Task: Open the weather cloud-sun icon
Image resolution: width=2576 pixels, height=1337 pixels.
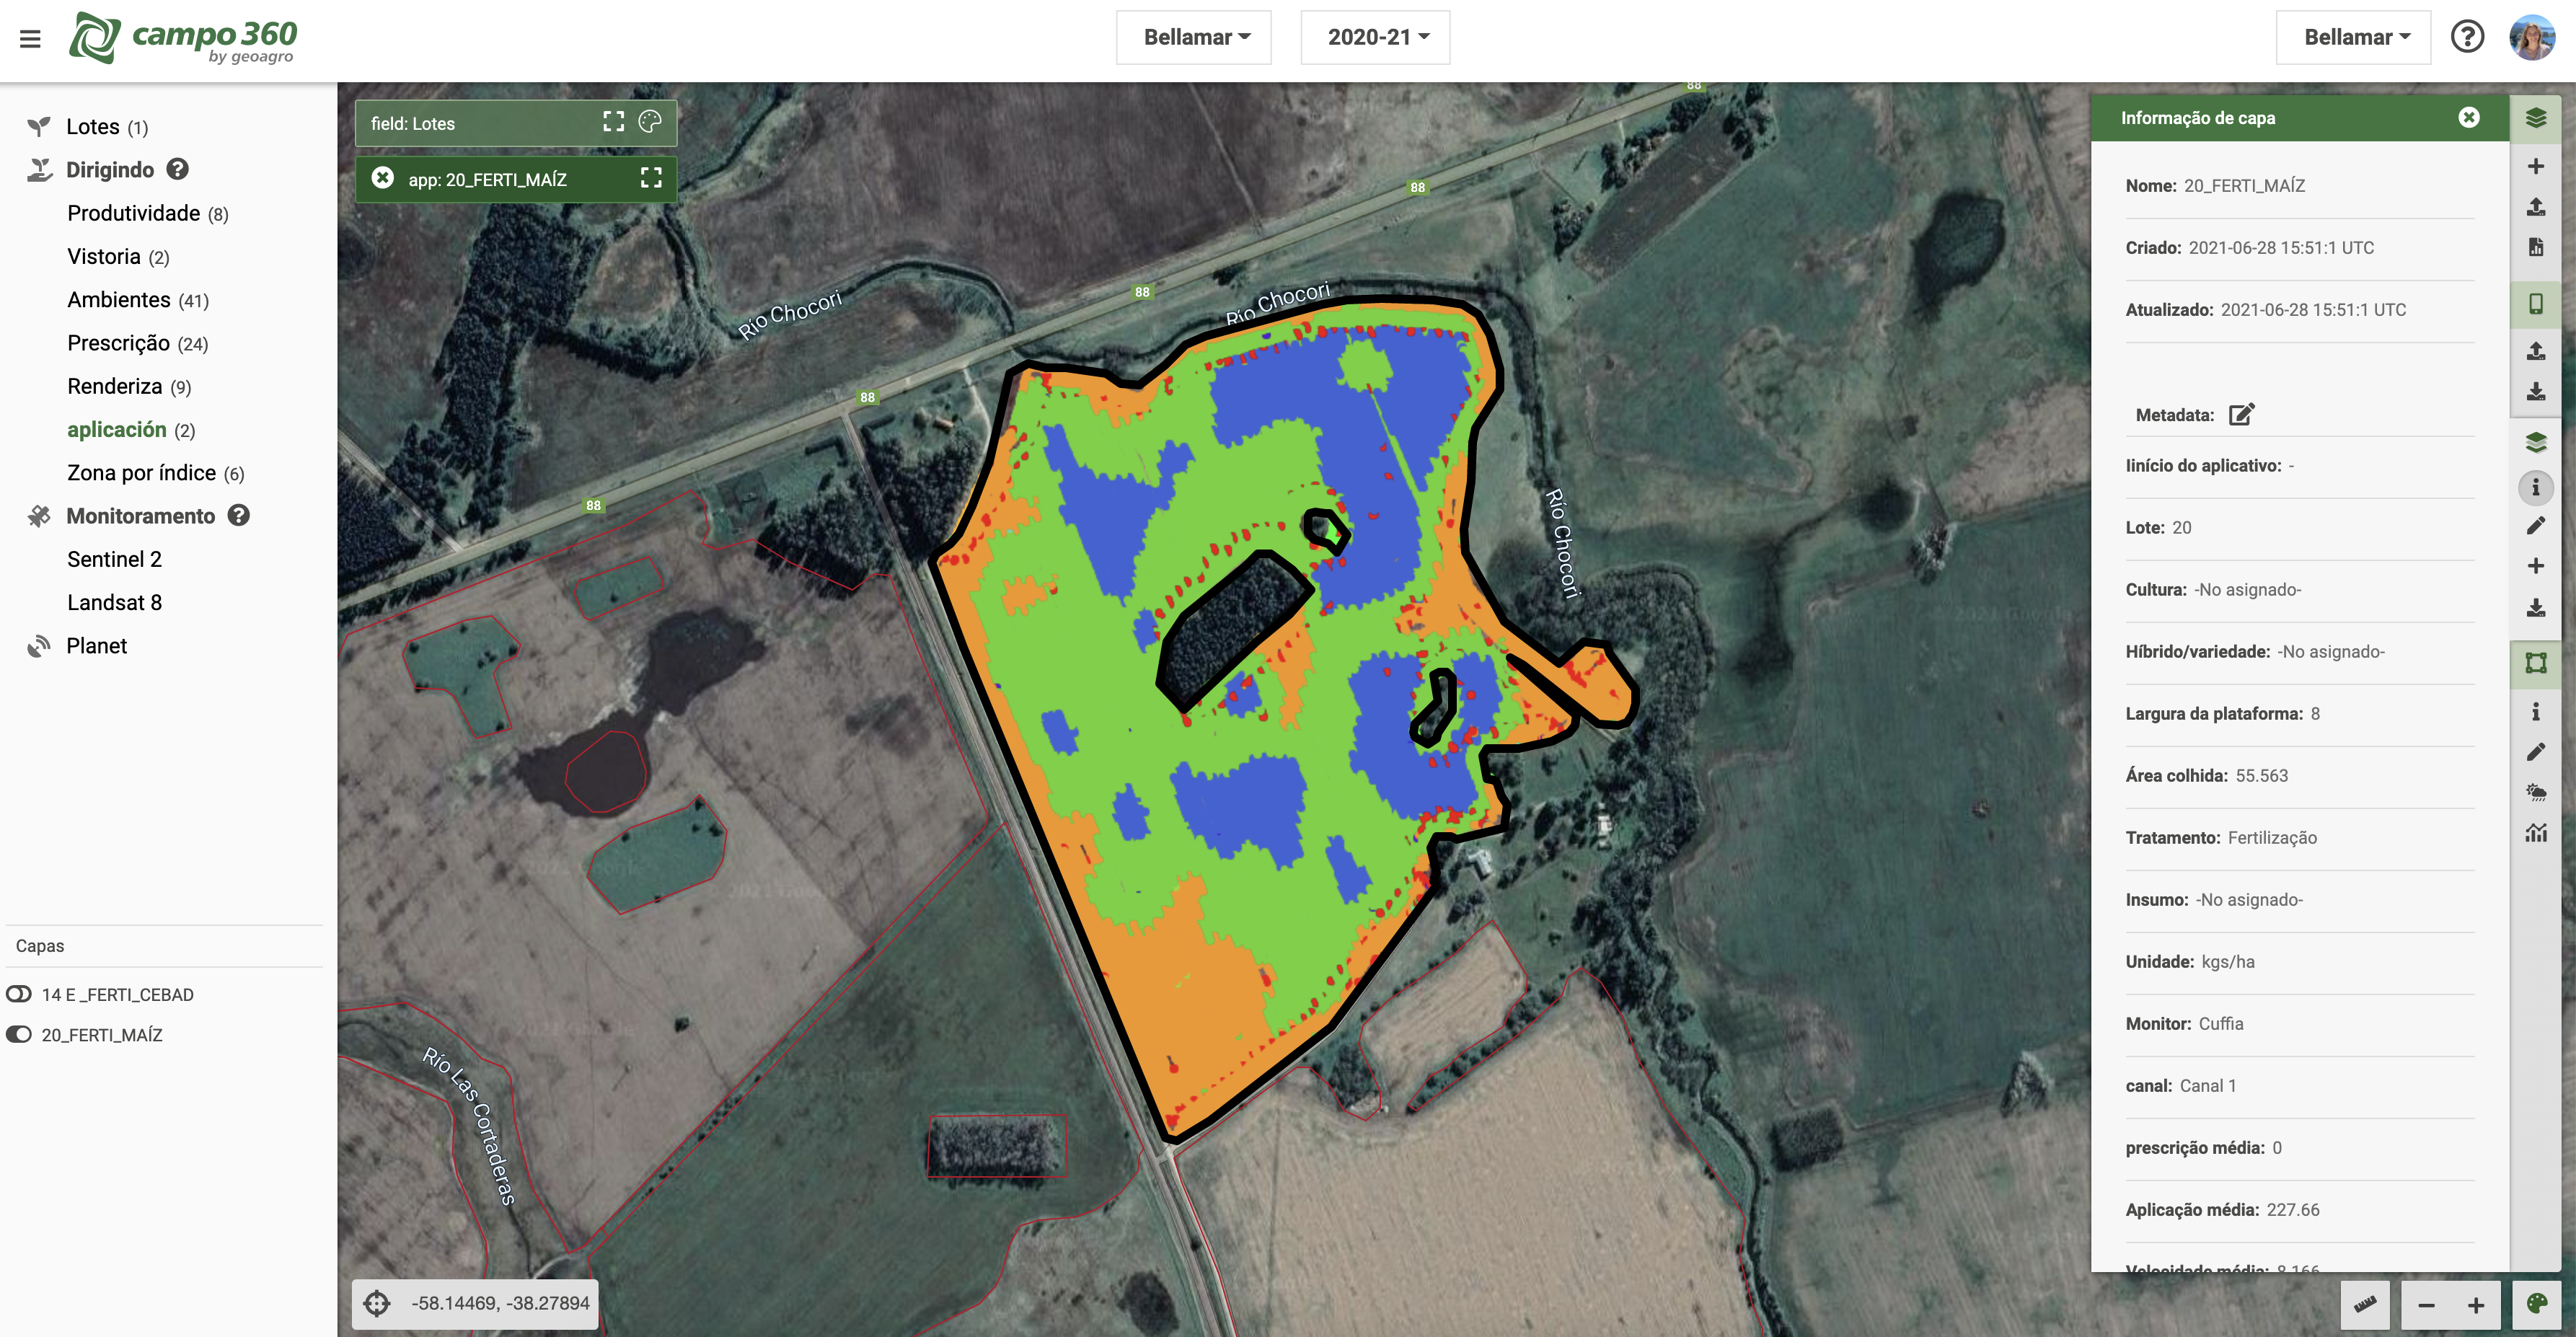Action: (2536, 792)
